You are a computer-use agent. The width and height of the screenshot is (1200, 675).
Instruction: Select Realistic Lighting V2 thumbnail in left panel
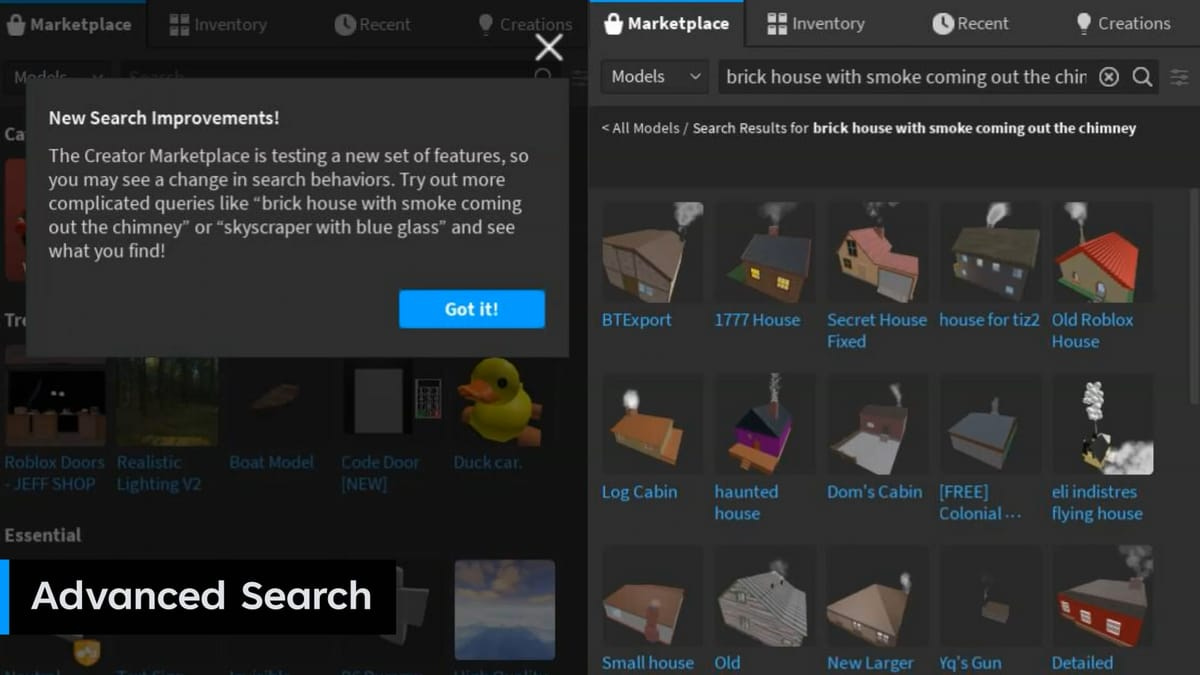click(x=167, y=403)
